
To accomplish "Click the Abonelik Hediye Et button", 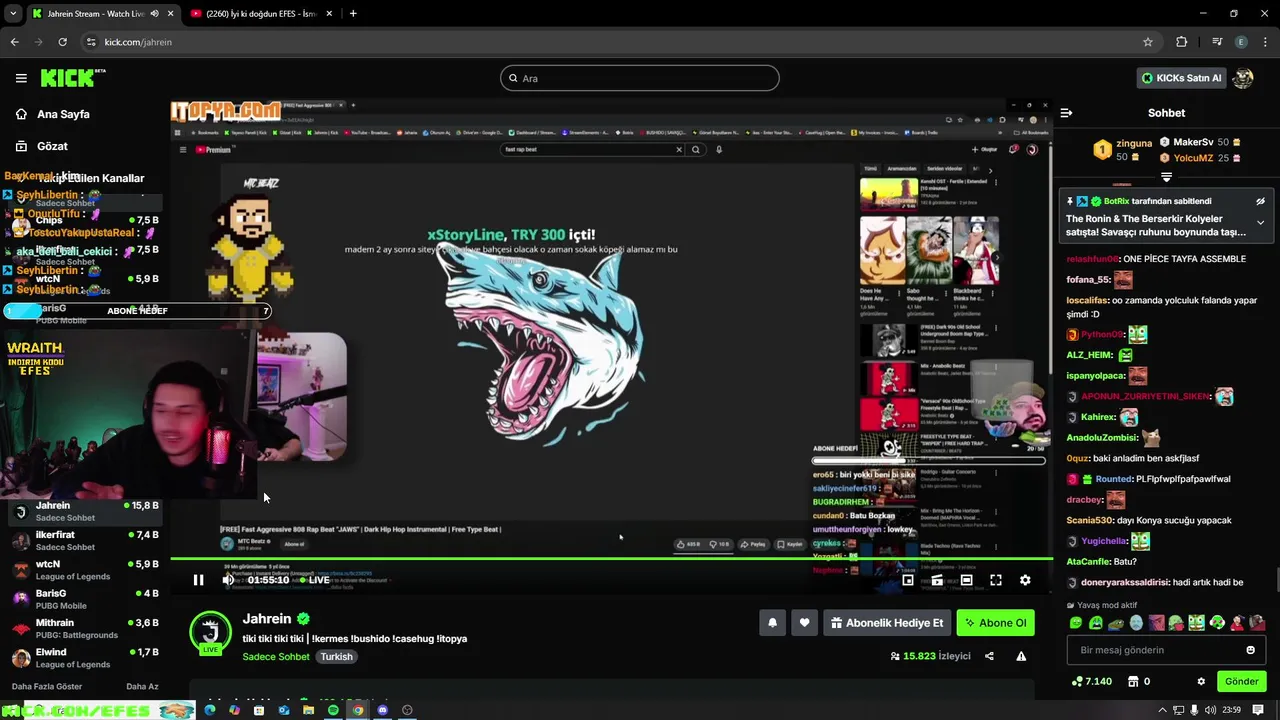I will pos(886,623).
